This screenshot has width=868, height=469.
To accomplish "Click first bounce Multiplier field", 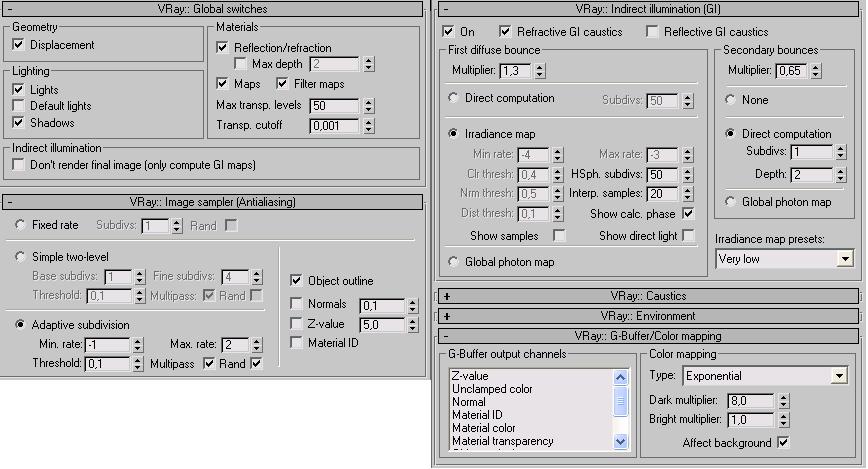I will click(515, 71).
